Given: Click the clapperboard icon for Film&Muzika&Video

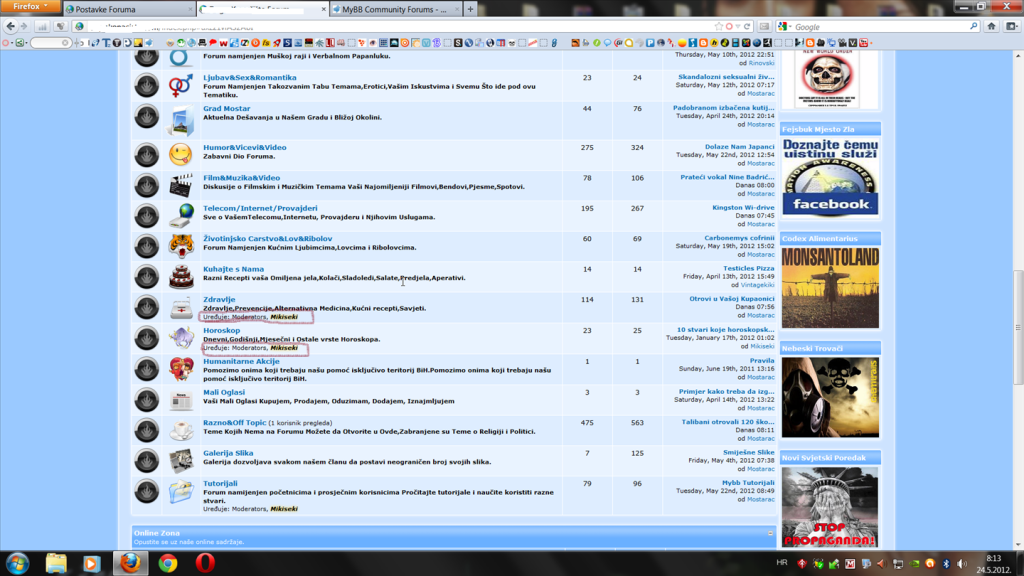Looking at the screenshot, I should [181, 185].
